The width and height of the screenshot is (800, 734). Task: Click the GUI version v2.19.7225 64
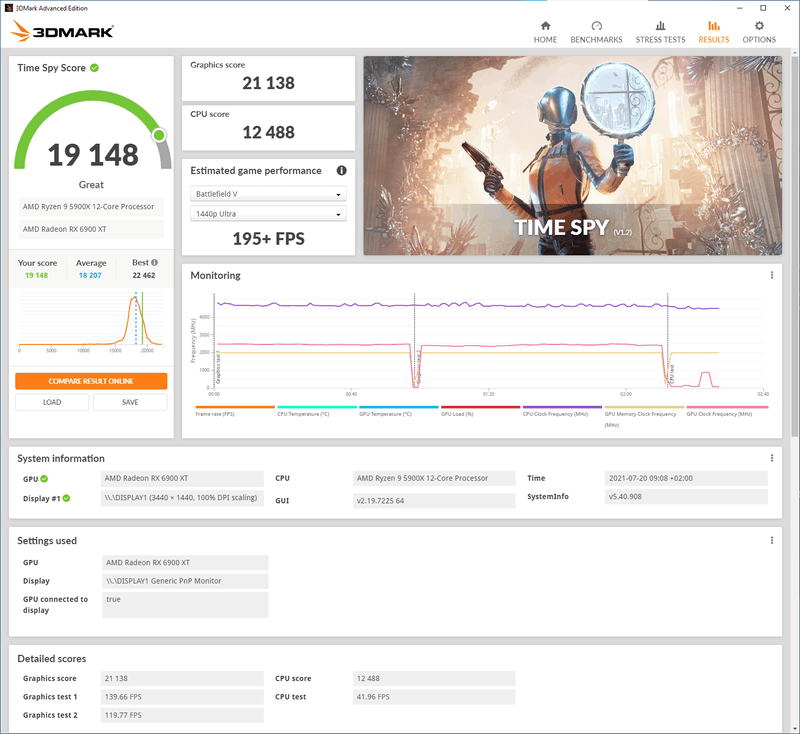434,501
